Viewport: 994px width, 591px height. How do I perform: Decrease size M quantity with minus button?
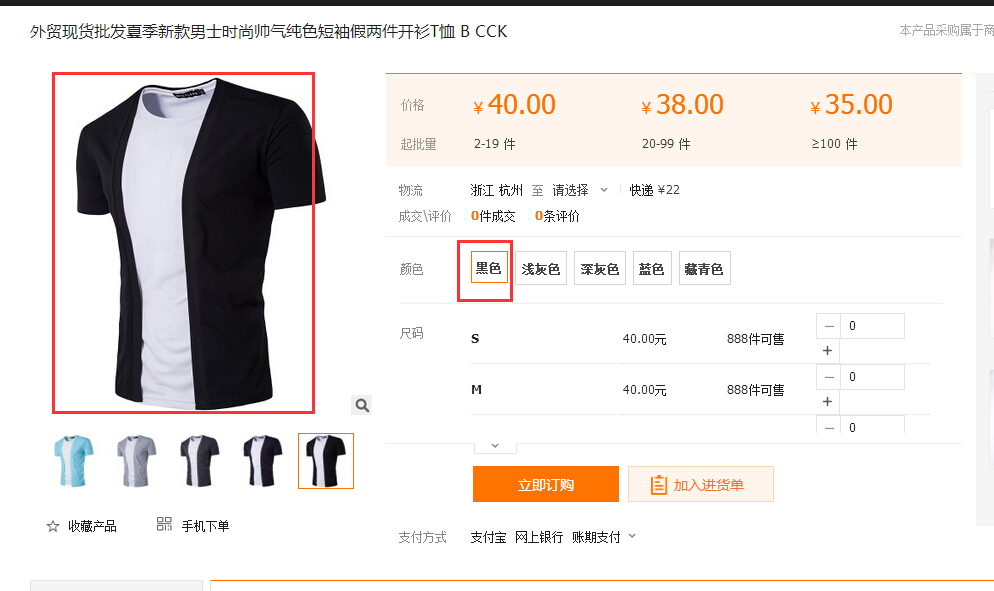point(829,377)
